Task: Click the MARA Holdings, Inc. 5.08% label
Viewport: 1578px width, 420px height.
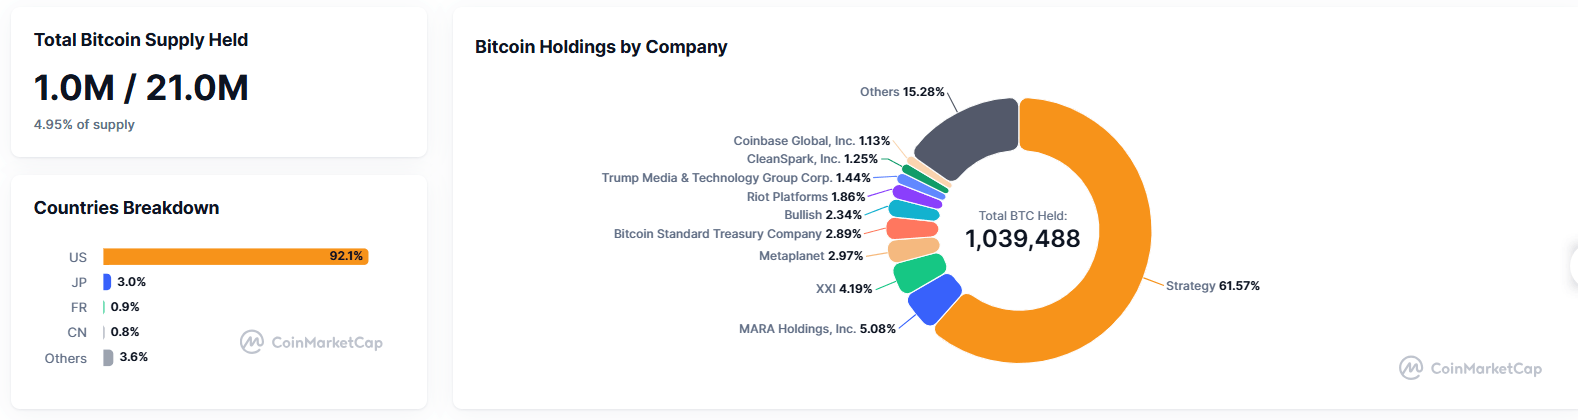Action: click(817, 329)
